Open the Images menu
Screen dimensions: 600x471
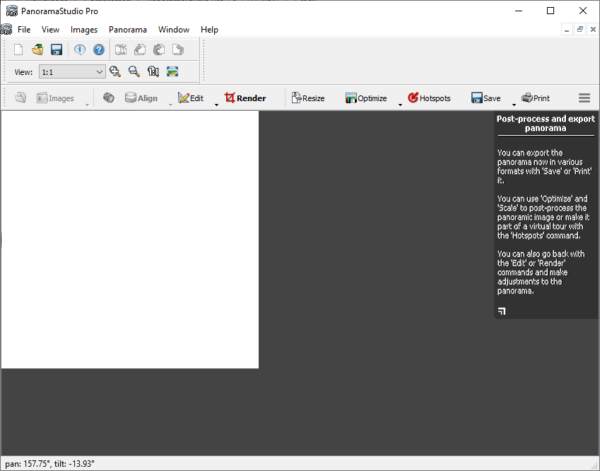[84, 30]
